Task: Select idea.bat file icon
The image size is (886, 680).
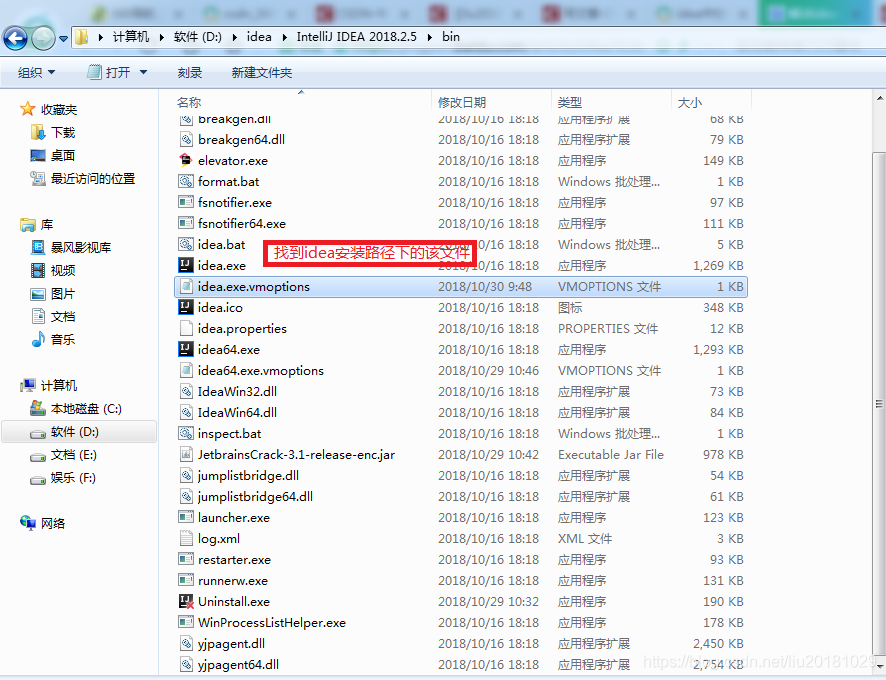Action: (186, 244)
